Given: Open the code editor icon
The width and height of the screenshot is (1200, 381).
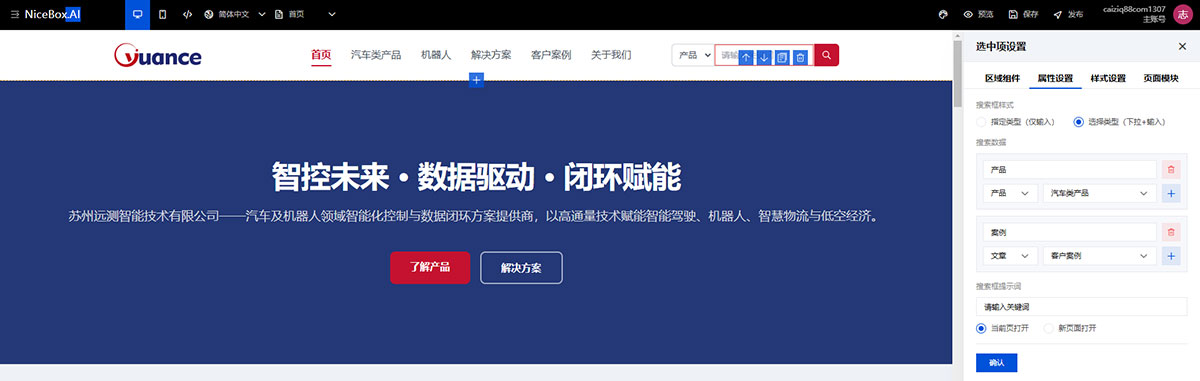Looking at the screenshot, I should pos(188,15).
